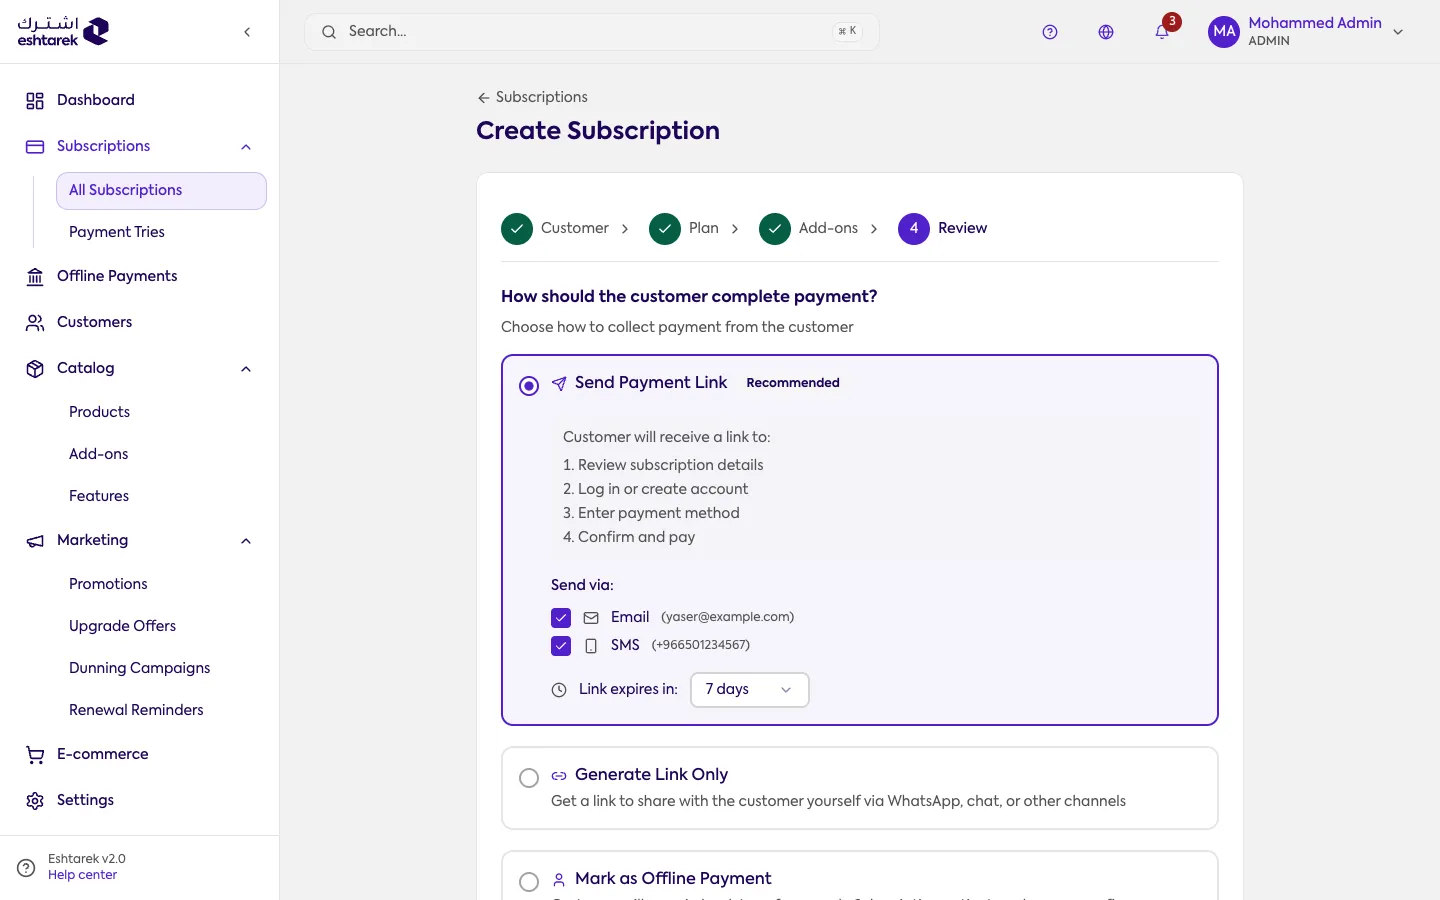Click the Marketing megaphone icon
The height and width of the screenshot is (900, 1440).
point(35,541)
